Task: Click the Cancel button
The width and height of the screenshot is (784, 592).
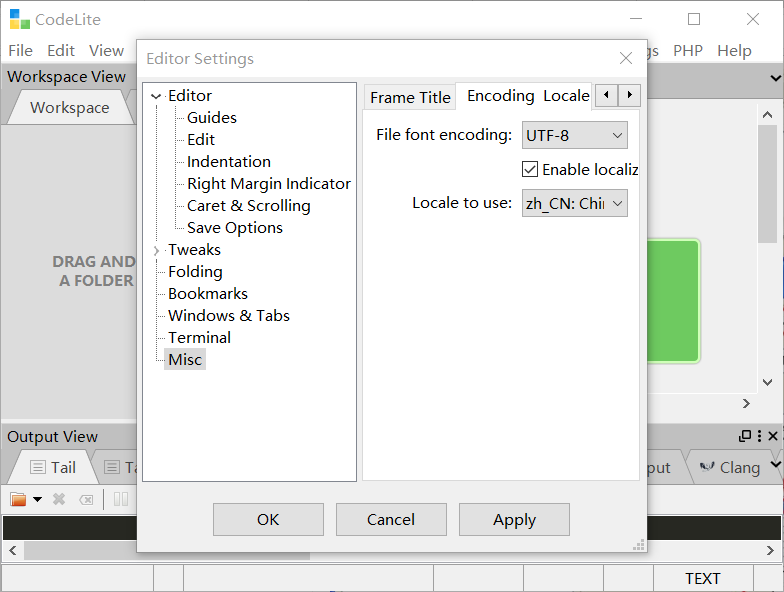Action: point(391,520)
